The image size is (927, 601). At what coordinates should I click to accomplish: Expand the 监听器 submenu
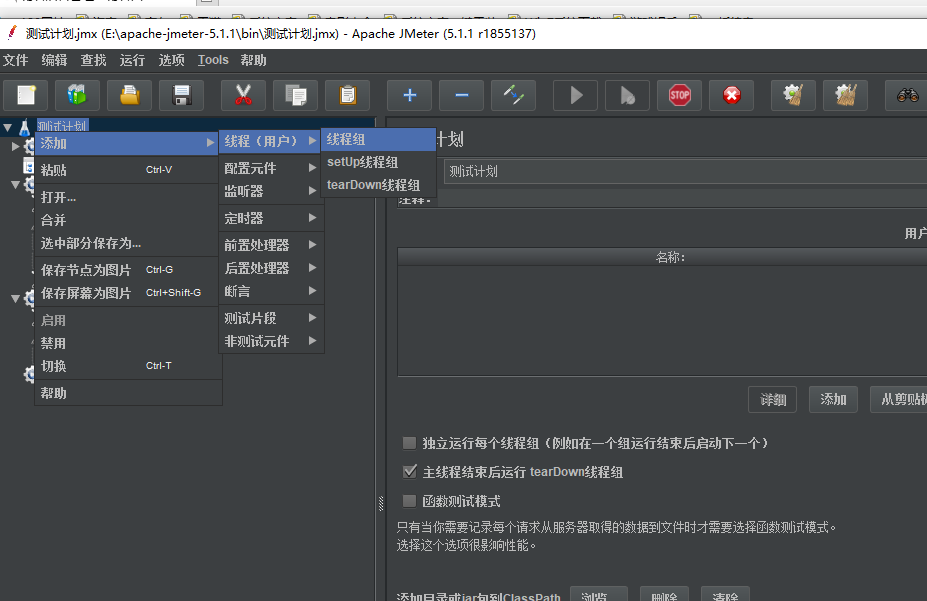click(271, 191)
